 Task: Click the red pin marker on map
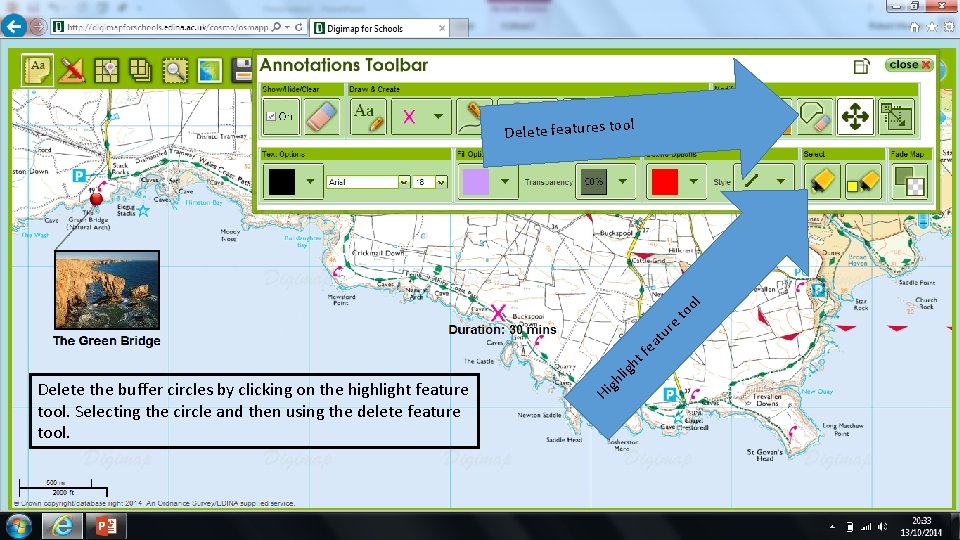(x=96, y=198)
